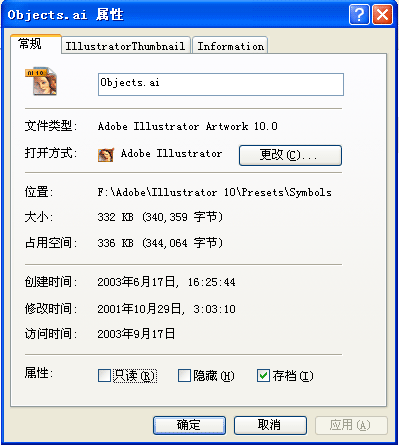This screenshot has width=399, height=446.
Task: Click the Adobe Illustrator Artwork 10.0 file type
Action: (x=188, y=126)
